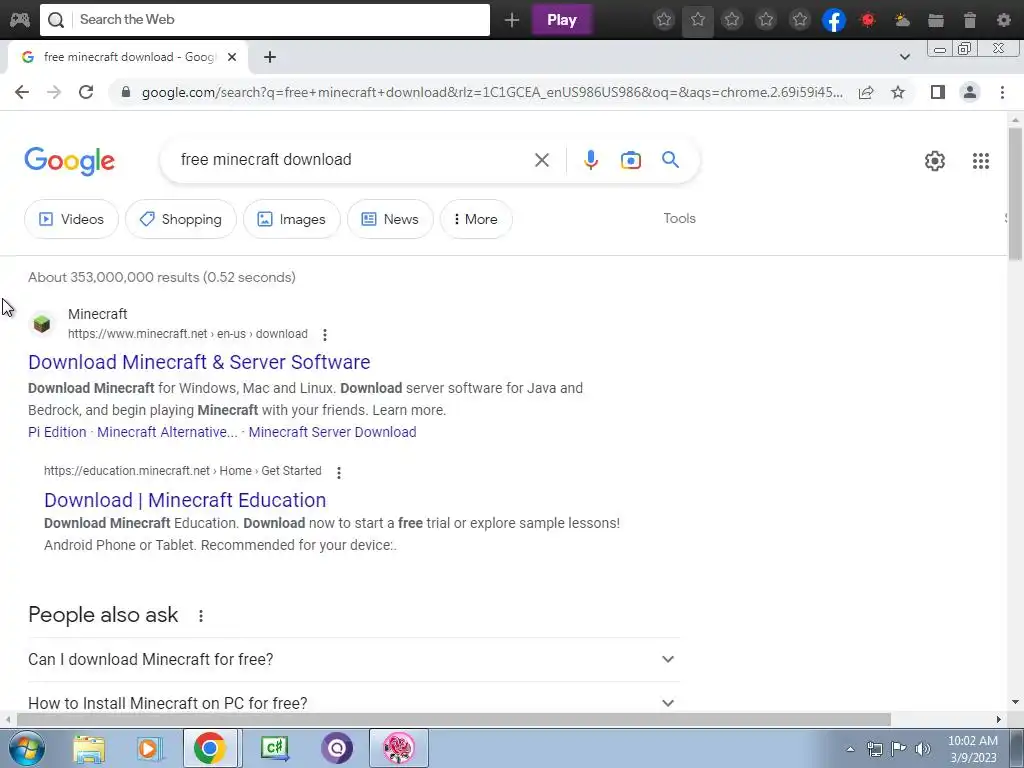Go to Google homepage logo
The width and height of the screenshot is (1024, 768).
[x=69, y=161]
